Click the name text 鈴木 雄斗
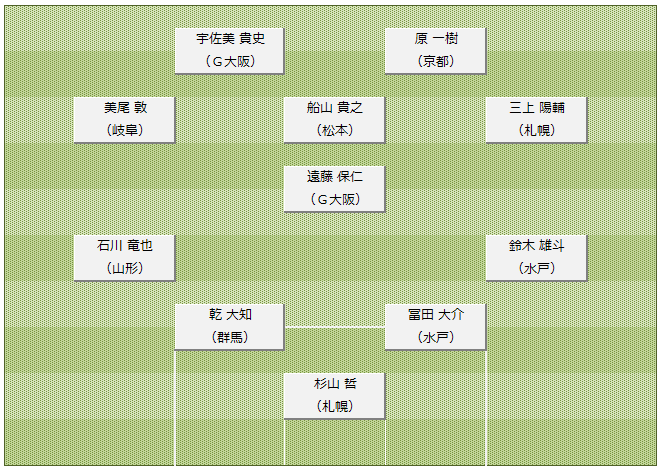 pyautogui.click(x=537, y=245)
